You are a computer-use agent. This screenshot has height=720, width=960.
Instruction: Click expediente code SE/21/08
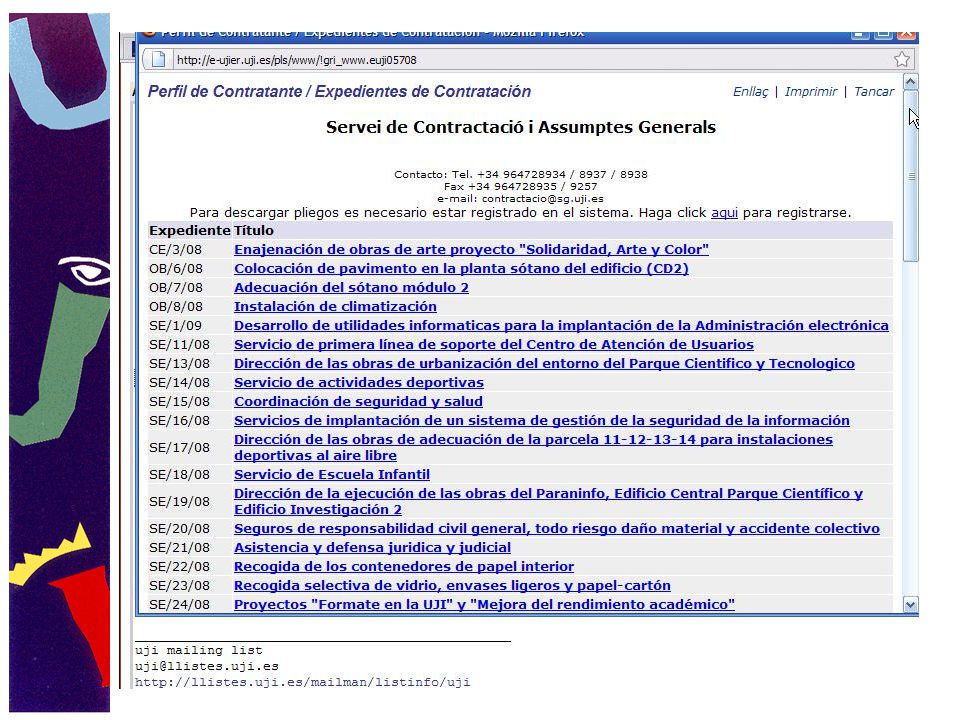click(x=179, y=547)
